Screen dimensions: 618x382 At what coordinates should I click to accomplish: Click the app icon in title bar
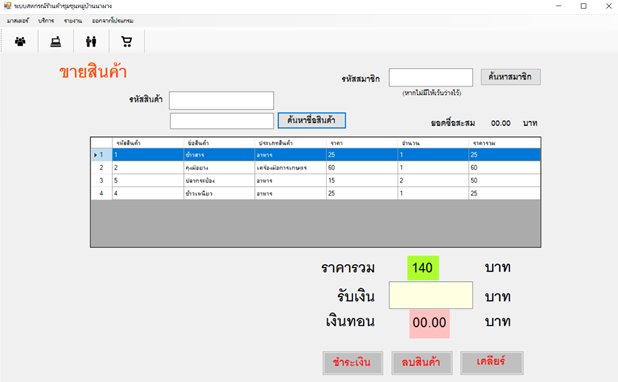click(7, 6)
